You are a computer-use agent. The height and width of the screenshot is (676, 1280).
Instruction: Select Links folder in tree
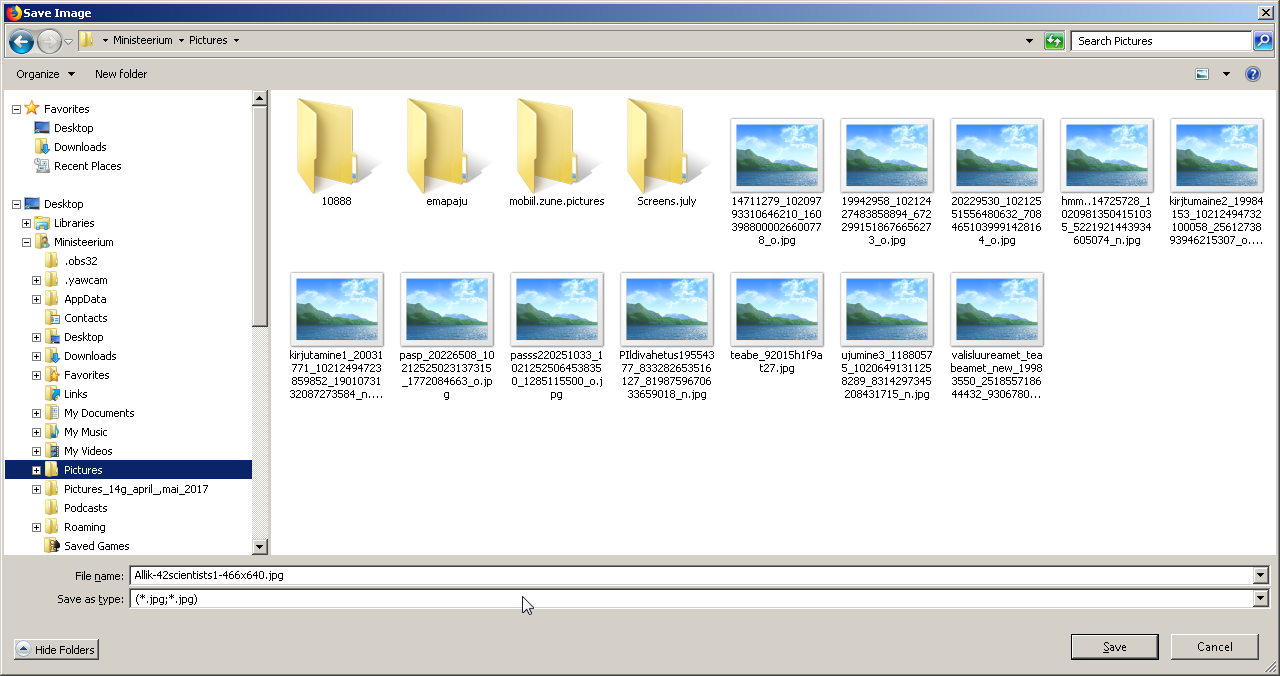[76, 394]
